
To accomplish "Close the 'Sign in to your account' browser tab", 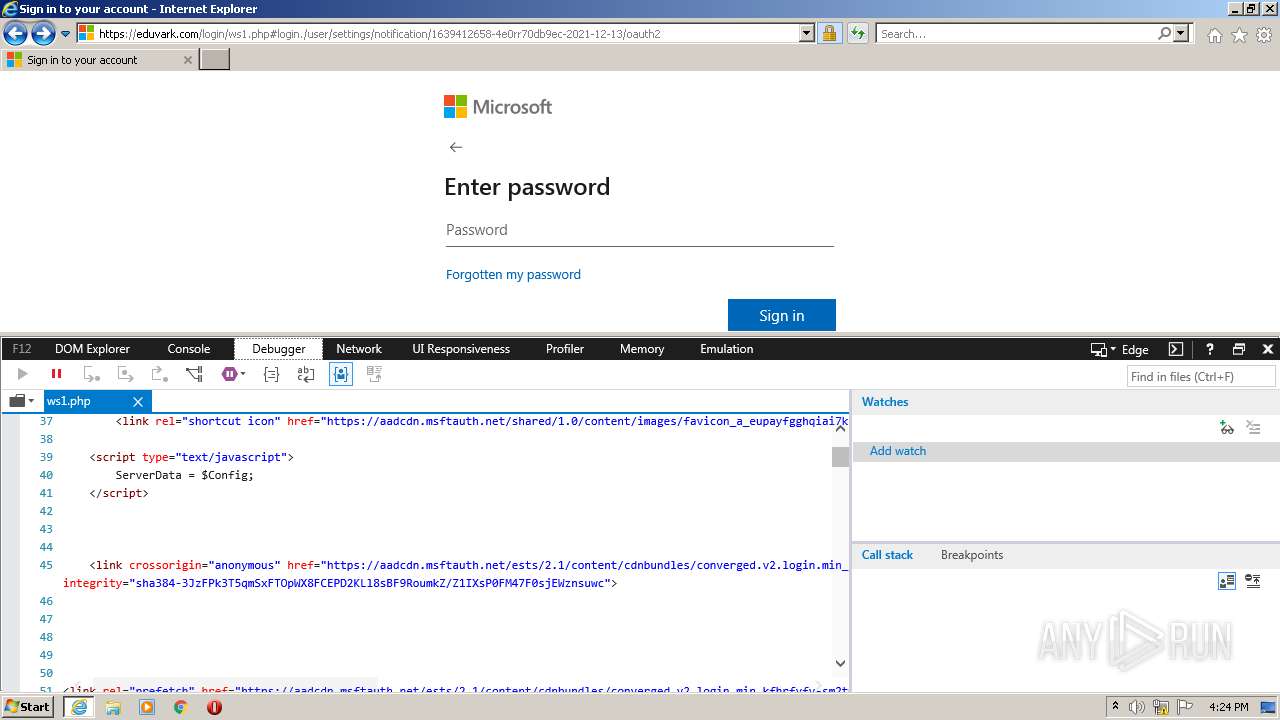I will click(187, 60).
